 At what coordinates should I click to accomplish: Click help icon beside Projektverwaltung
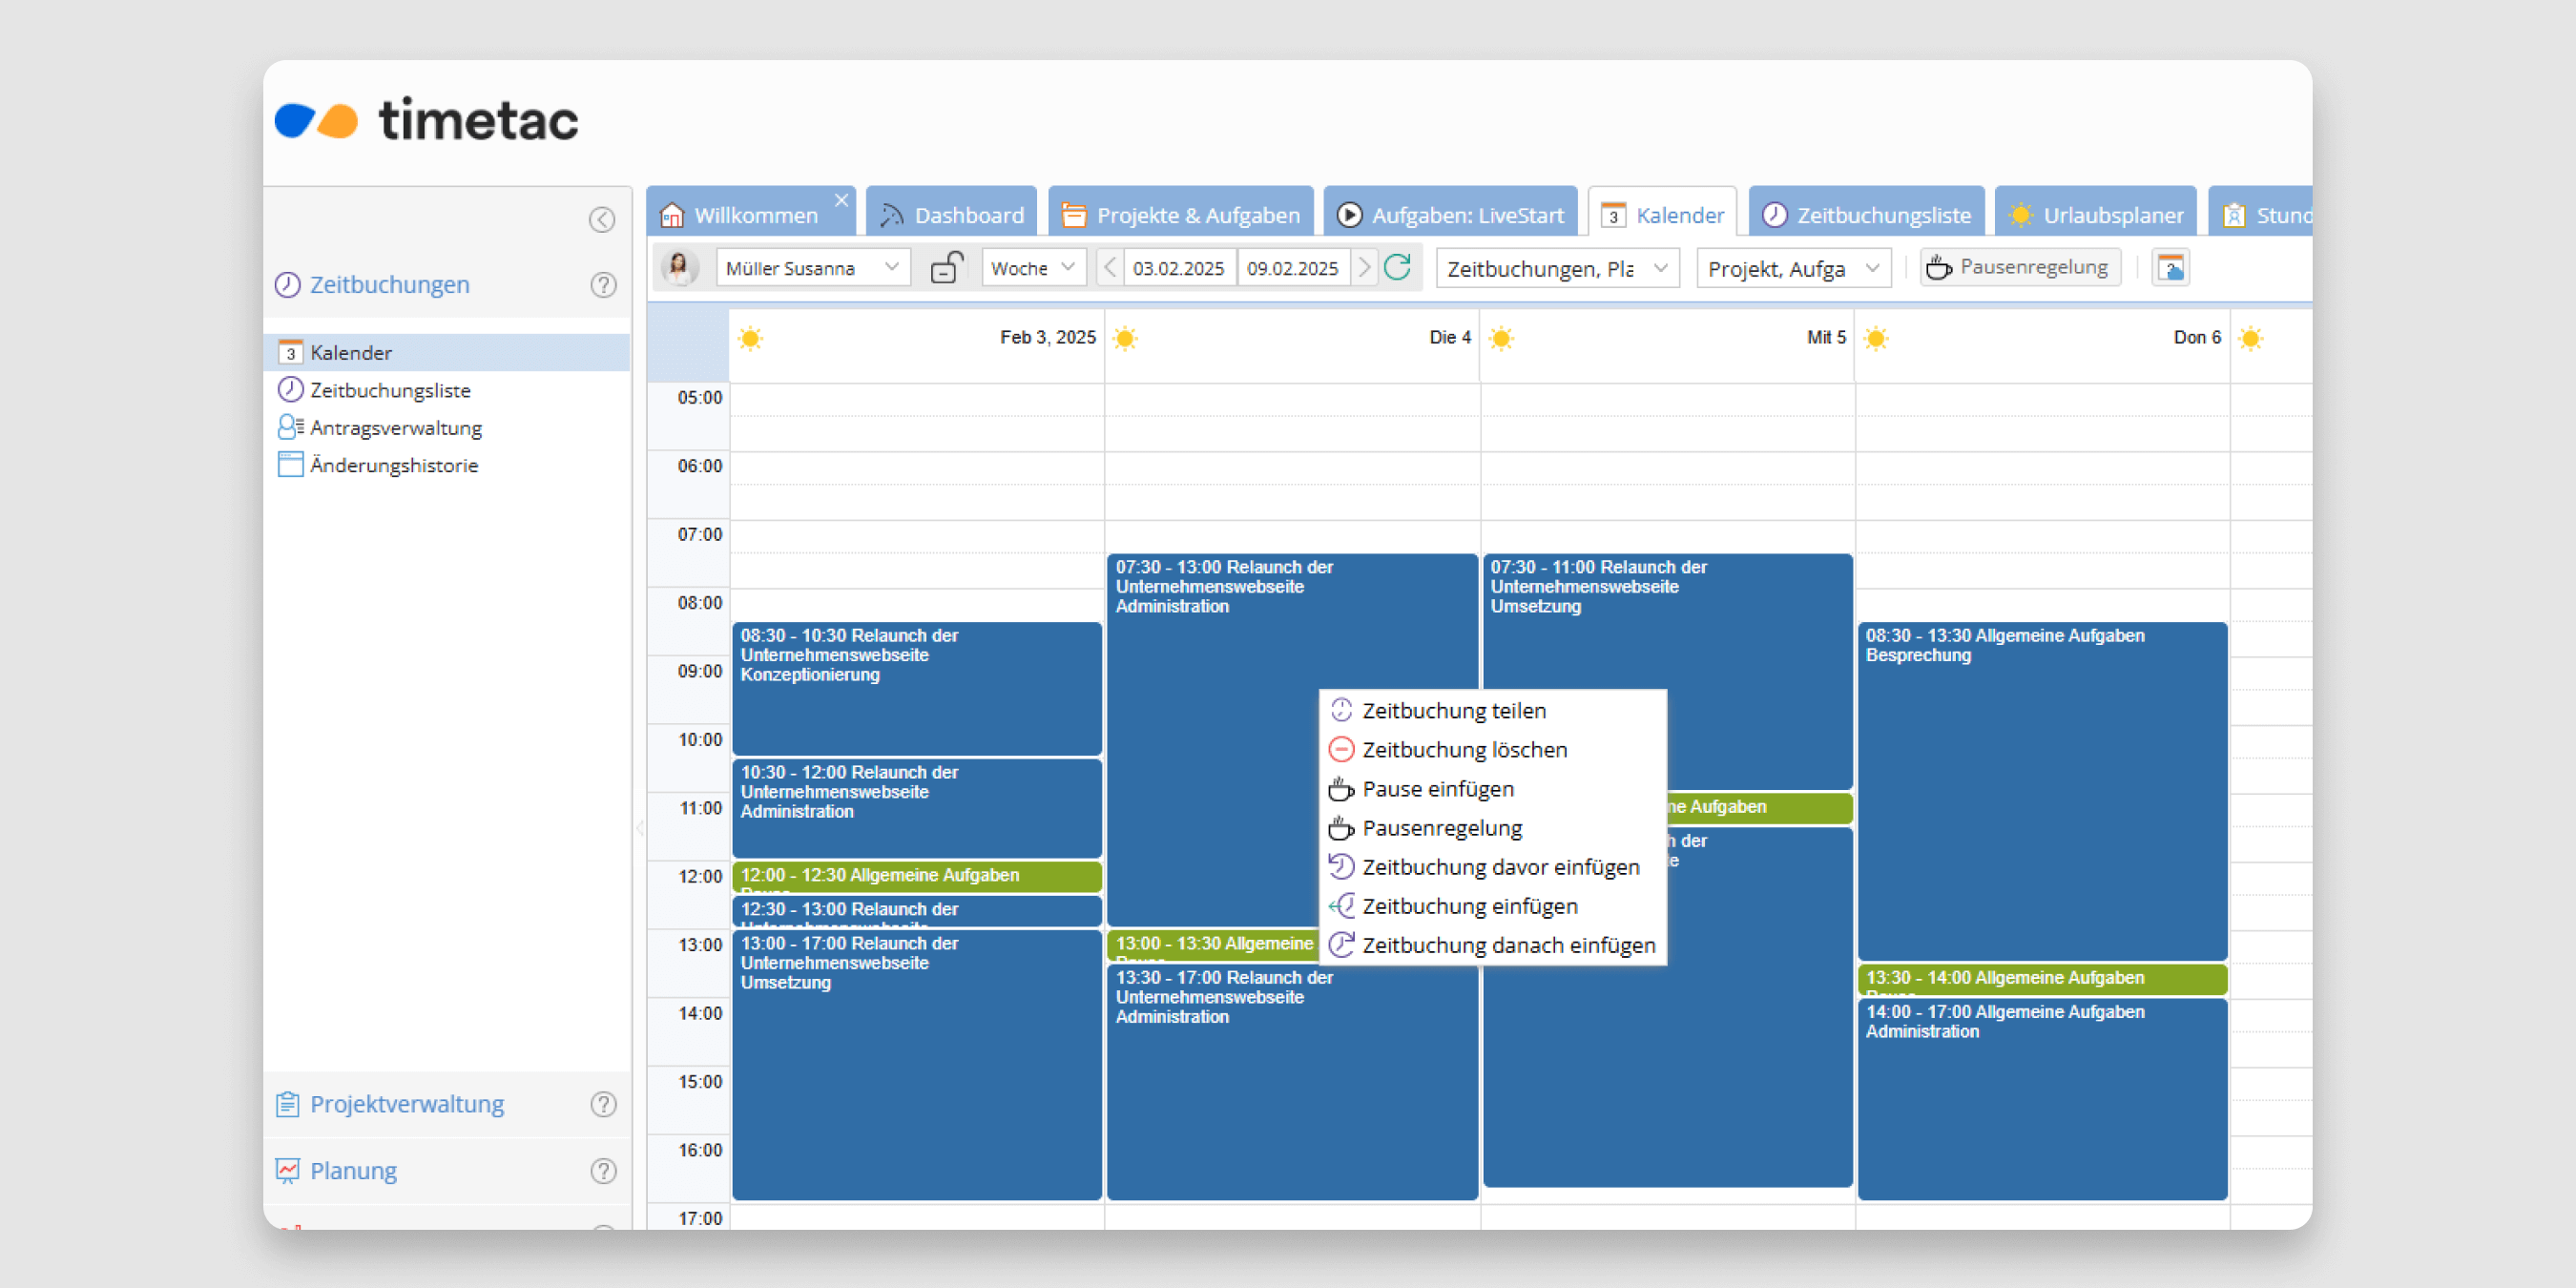point(603,1104)
